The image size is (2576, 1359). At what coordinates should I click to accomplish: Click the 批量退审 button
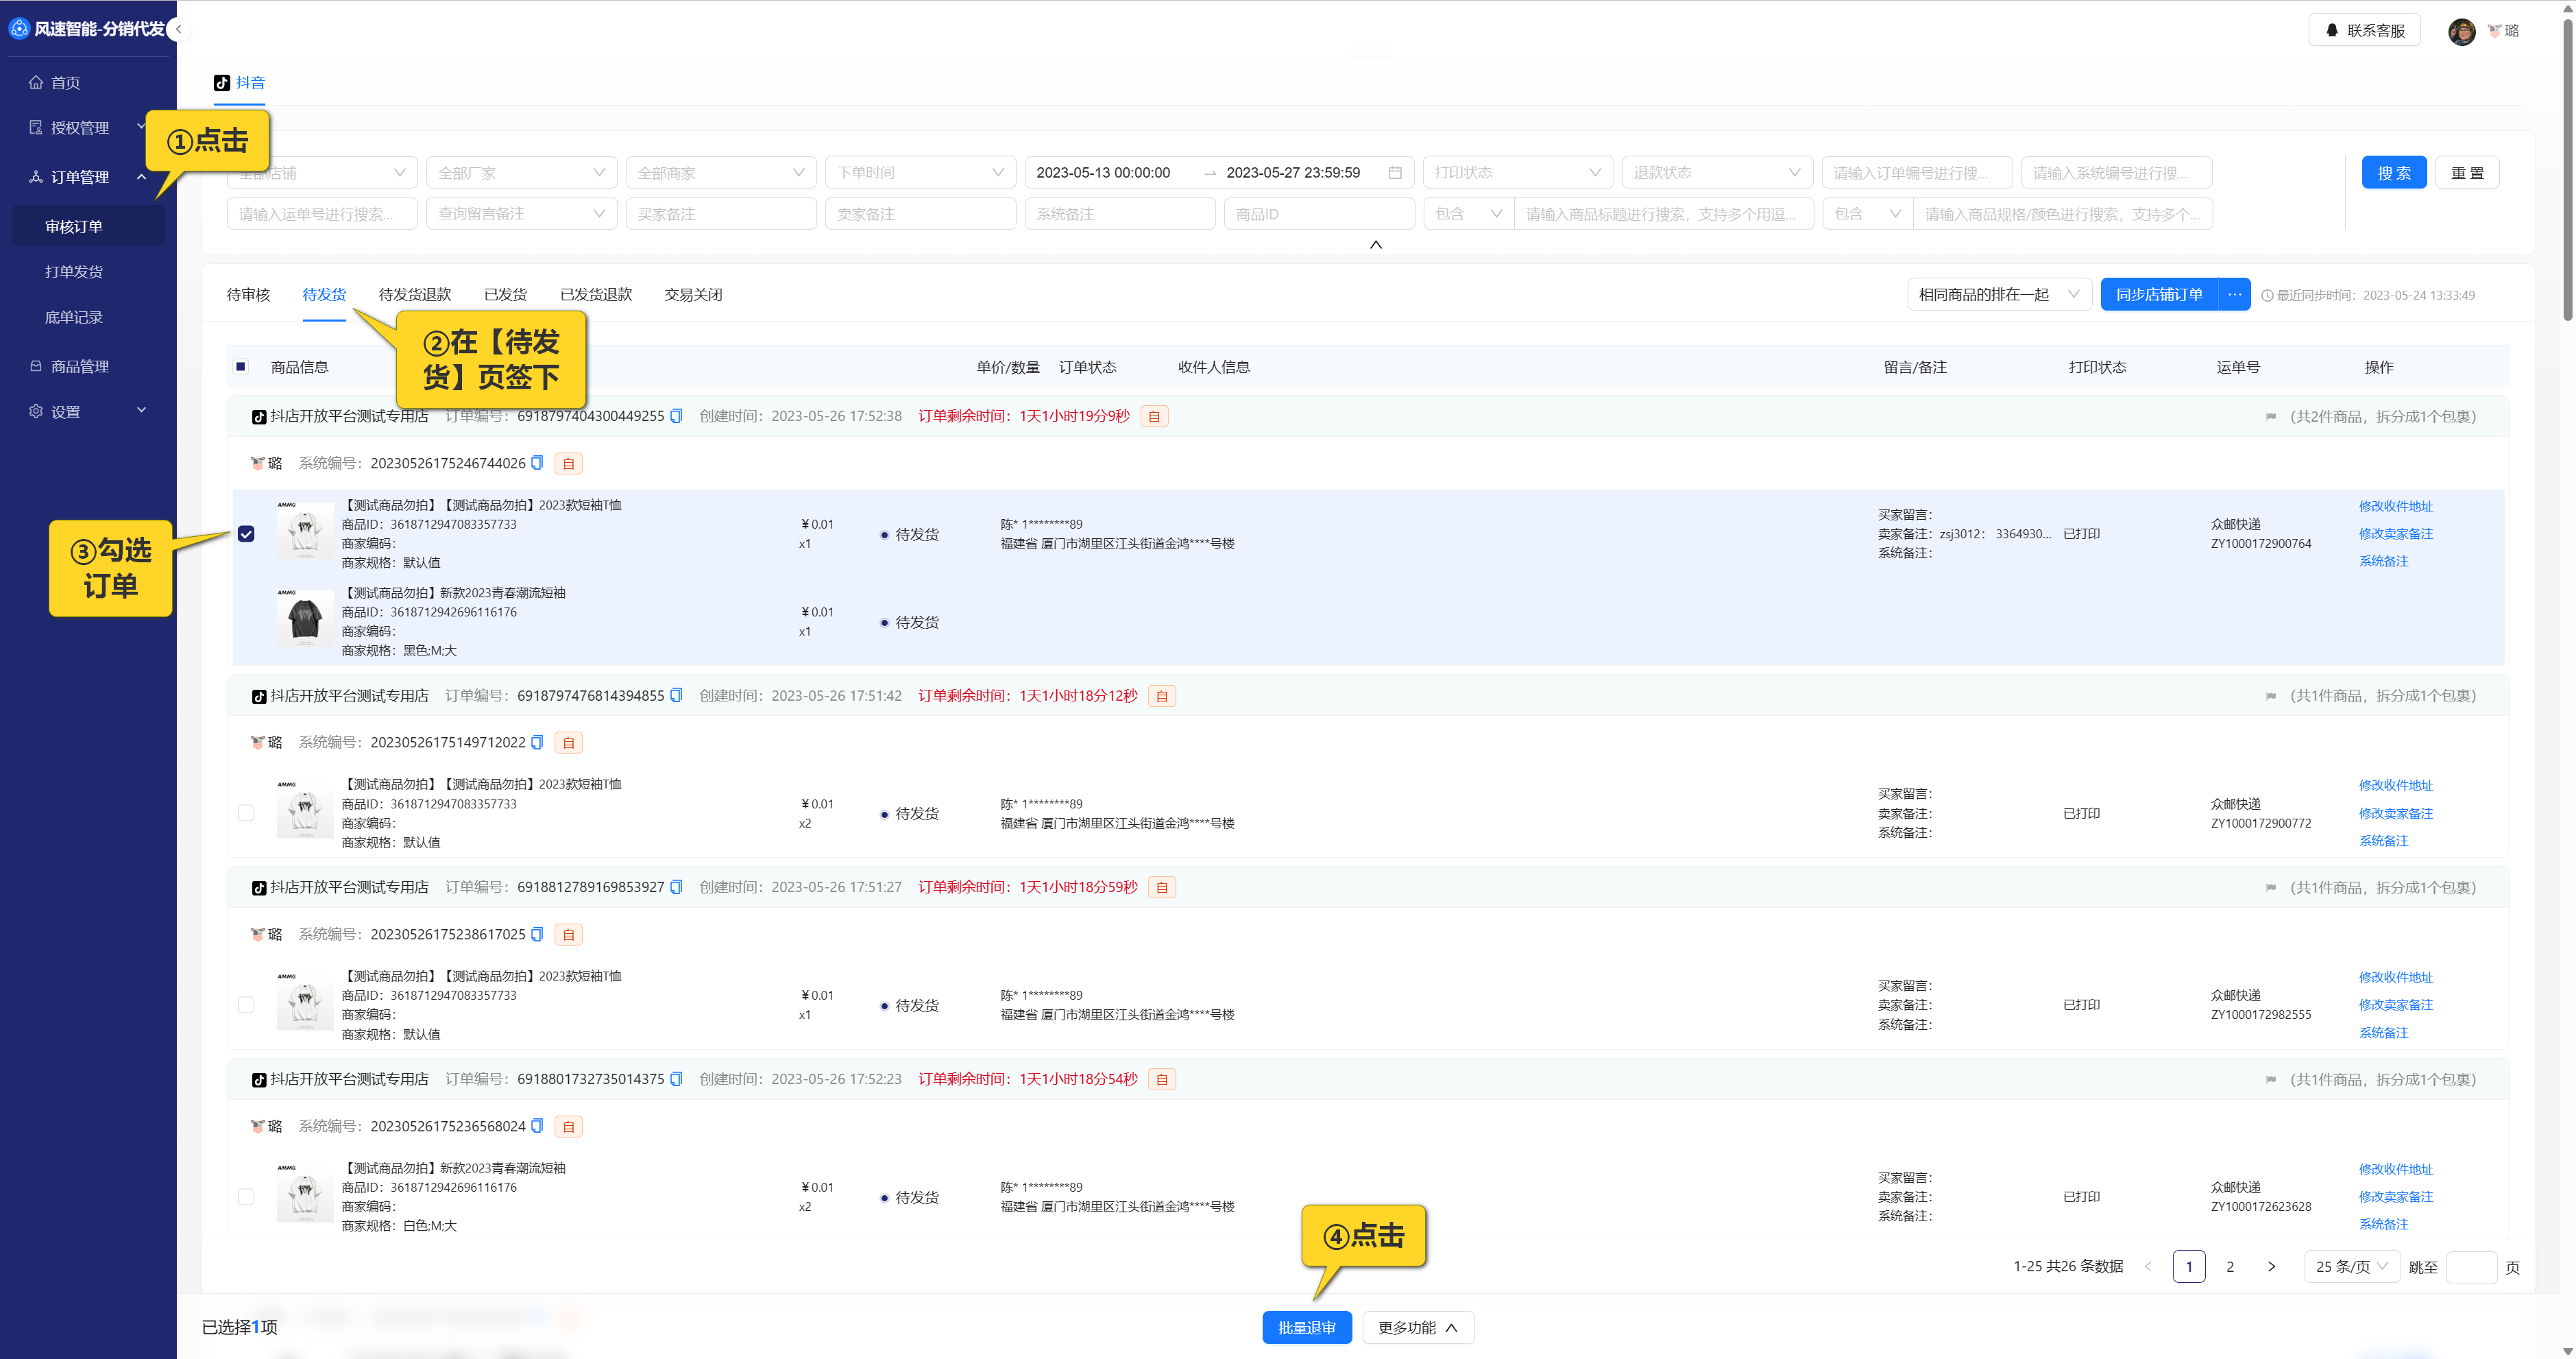coord(1306,1328)
